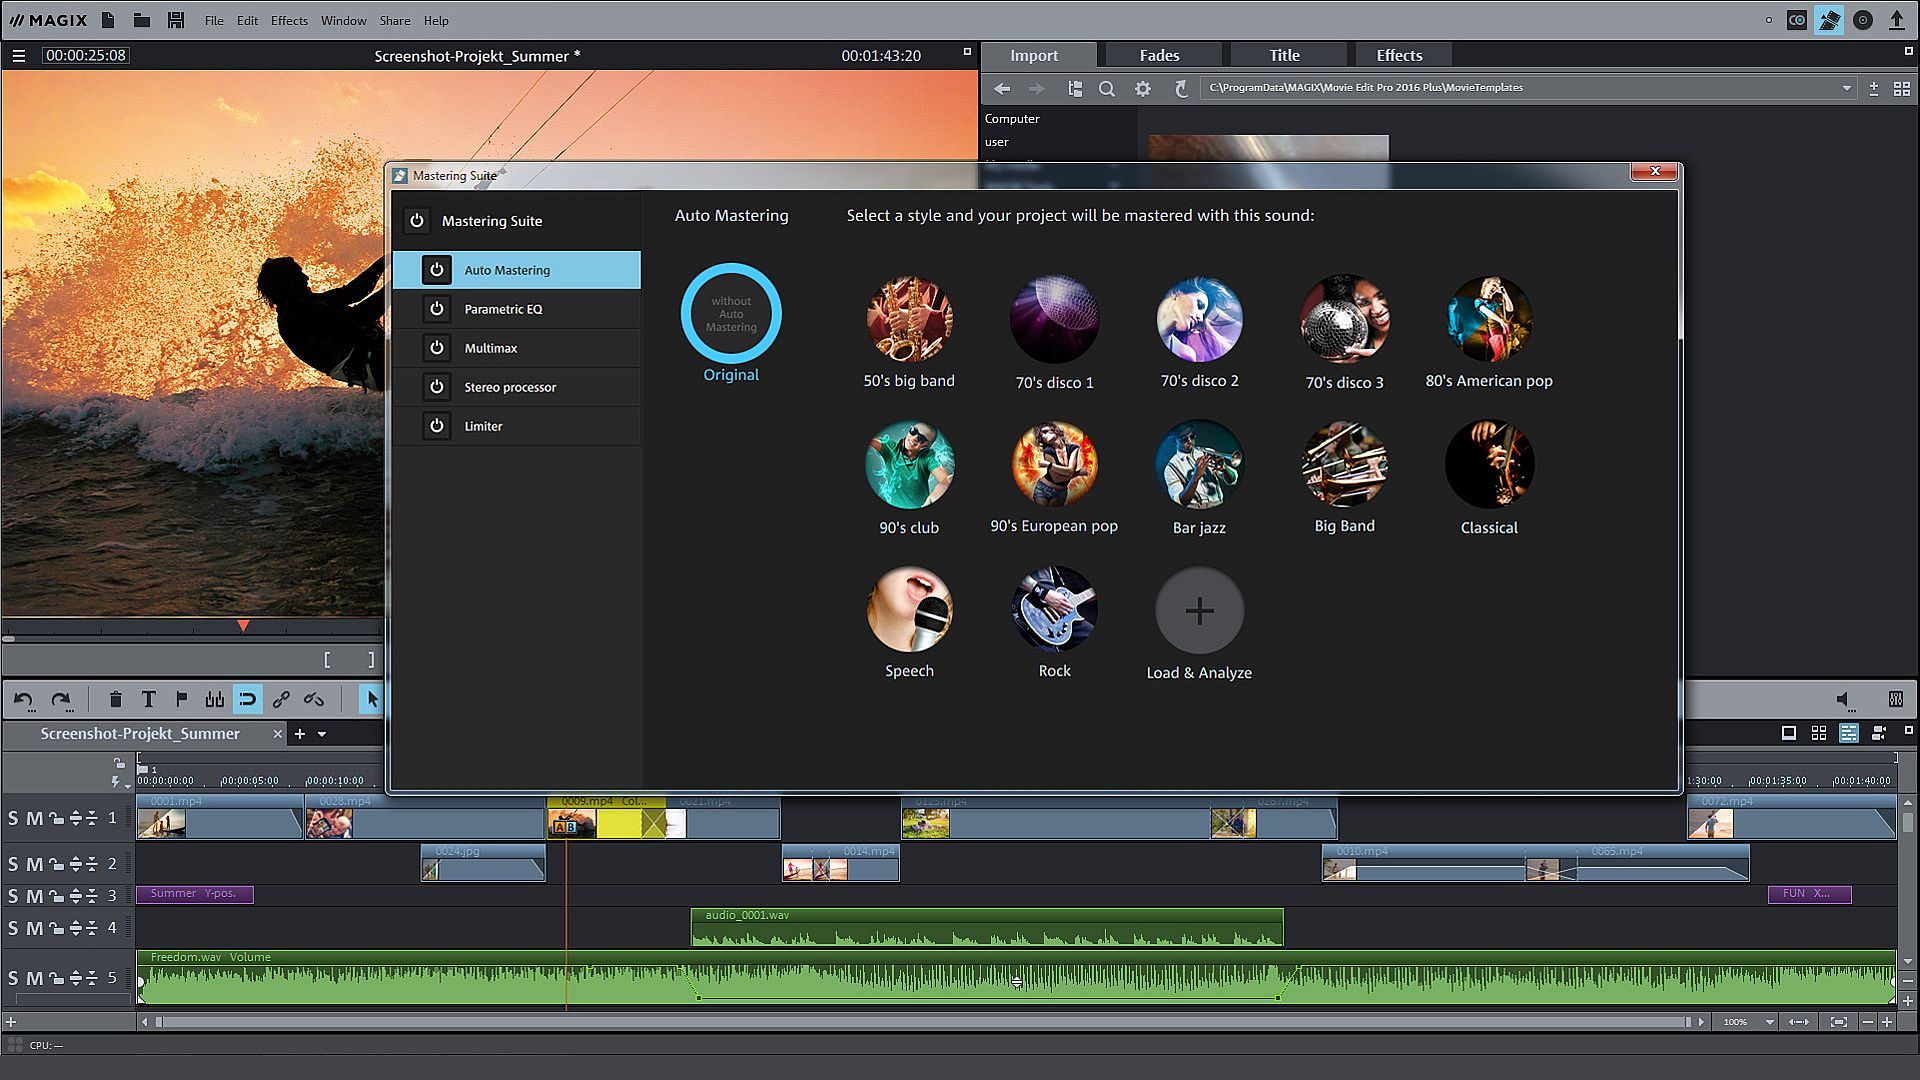Screen dimensions: 1920x1080
Task: Toggle the Parametric EQ power button
Action: click(x=436, y=309)
